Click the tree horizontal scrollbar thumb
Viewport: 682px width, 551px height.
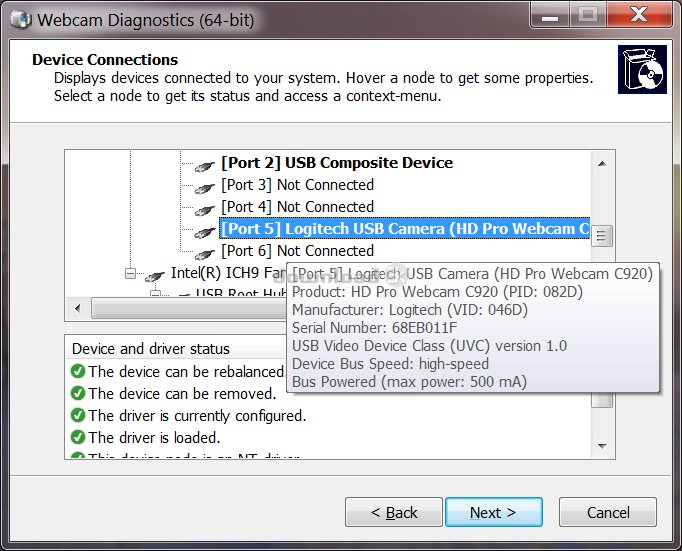click(188, 308)
